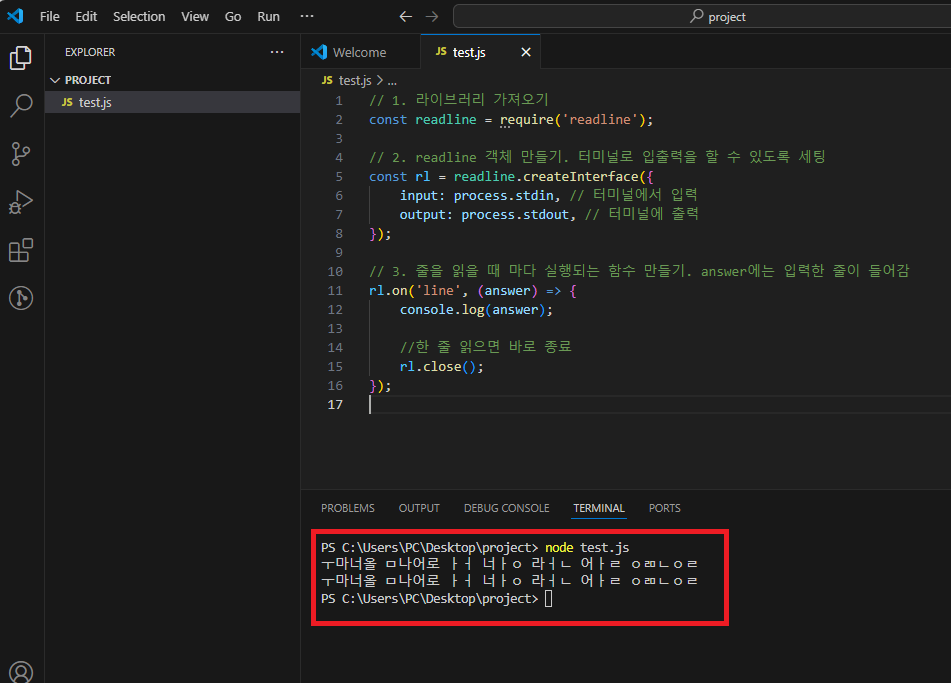Image resolution: width=951 pixels, height=683 pixels.
Task: Expand the hidden menu bar items ellipsis
Action: (x=307, y=16)
